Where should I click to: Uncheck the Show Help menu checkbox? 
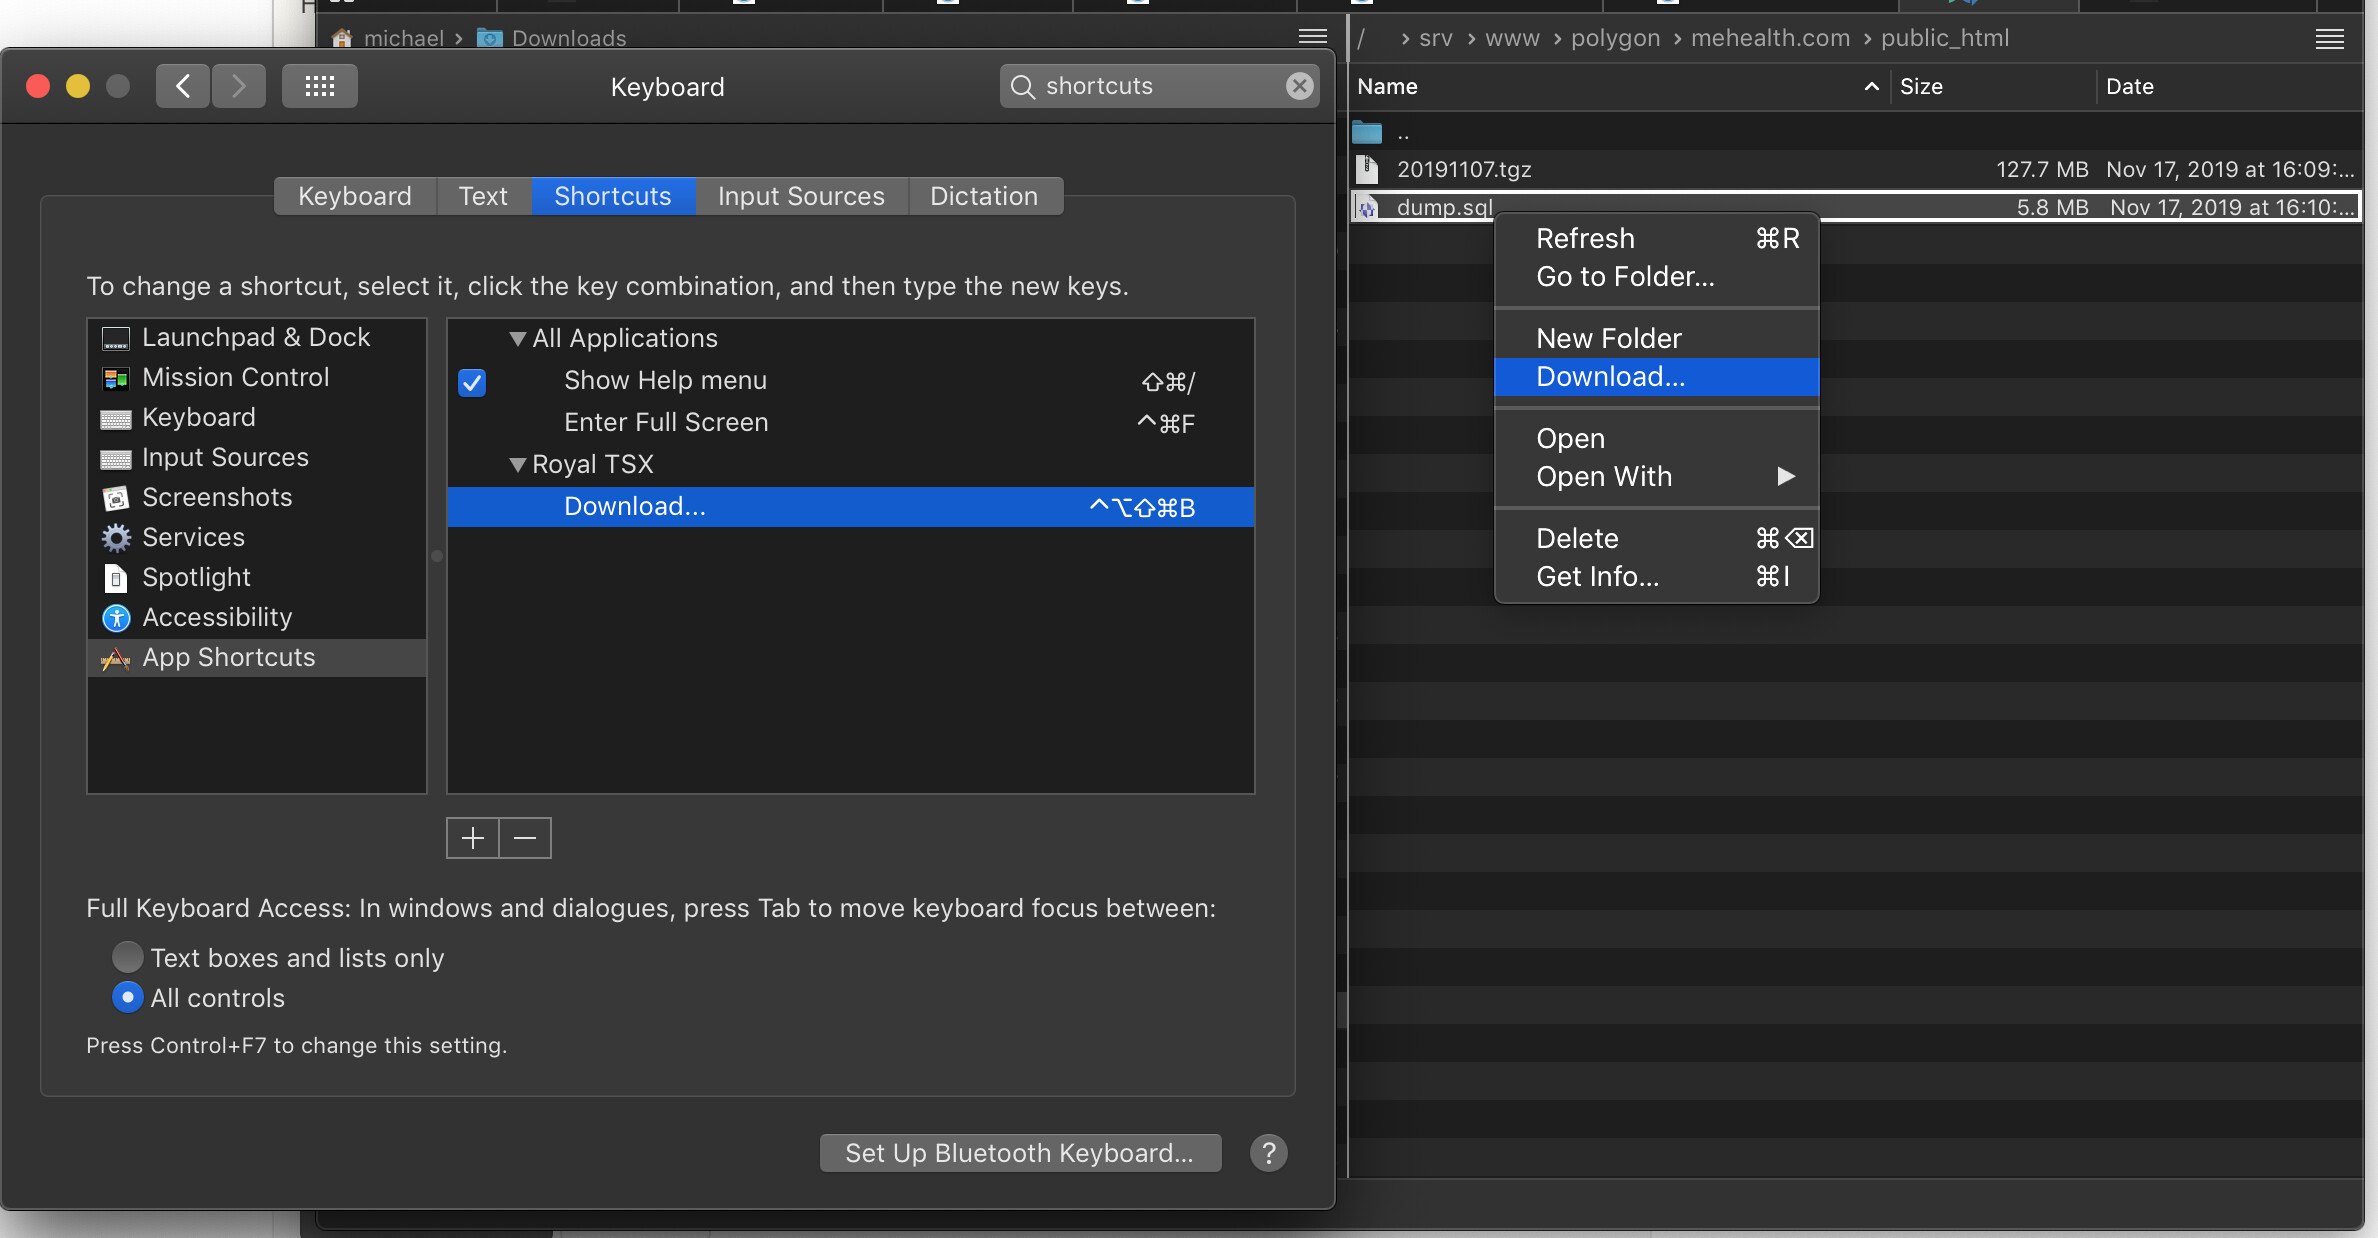[472, 382]
